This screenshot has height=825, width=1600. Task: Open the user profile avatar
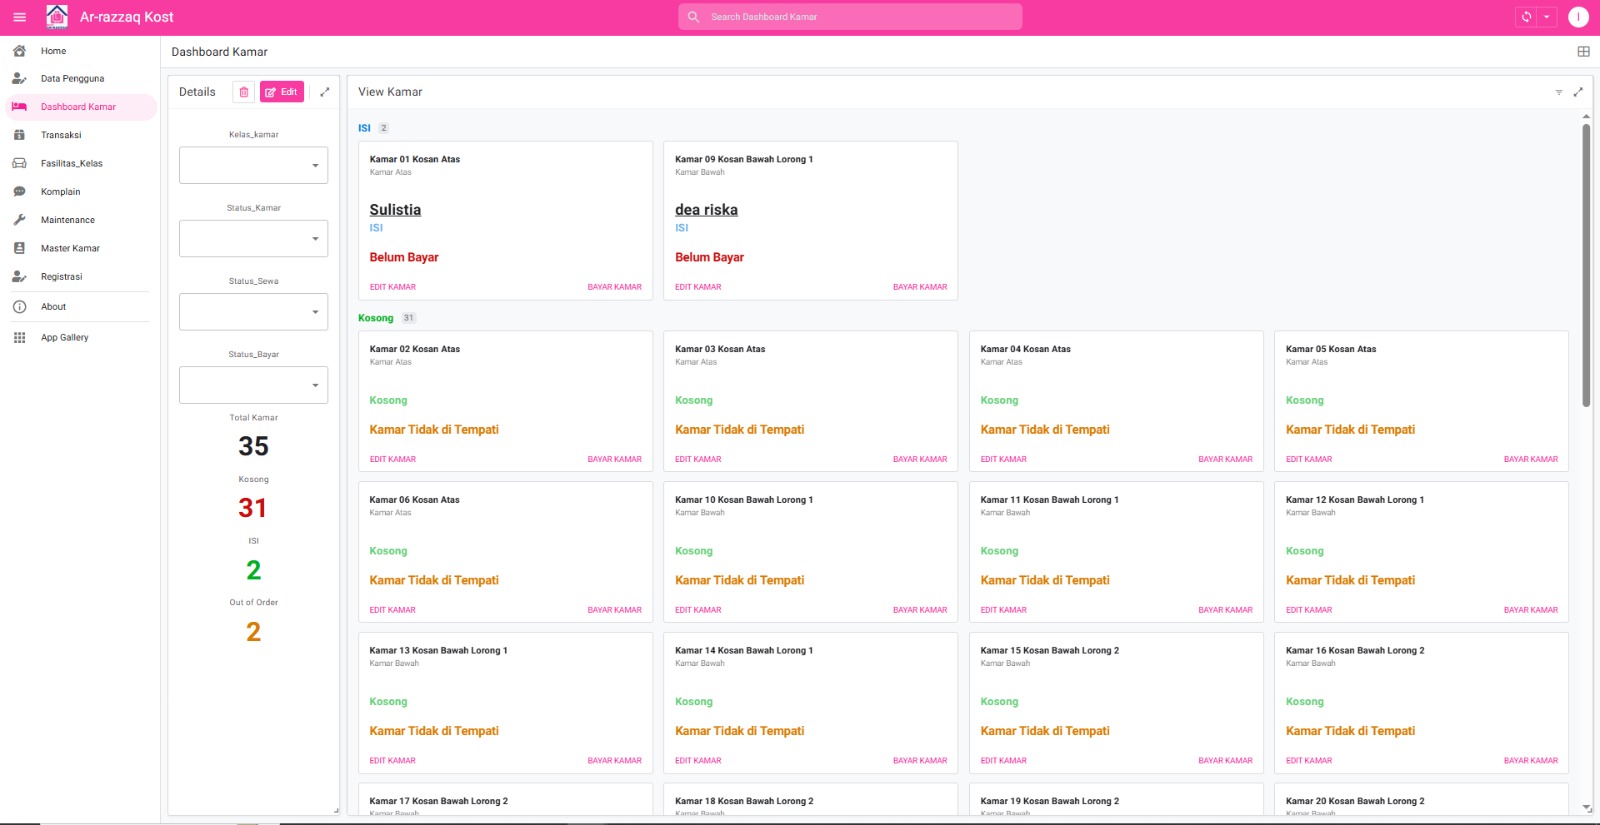click(1578, 17)
